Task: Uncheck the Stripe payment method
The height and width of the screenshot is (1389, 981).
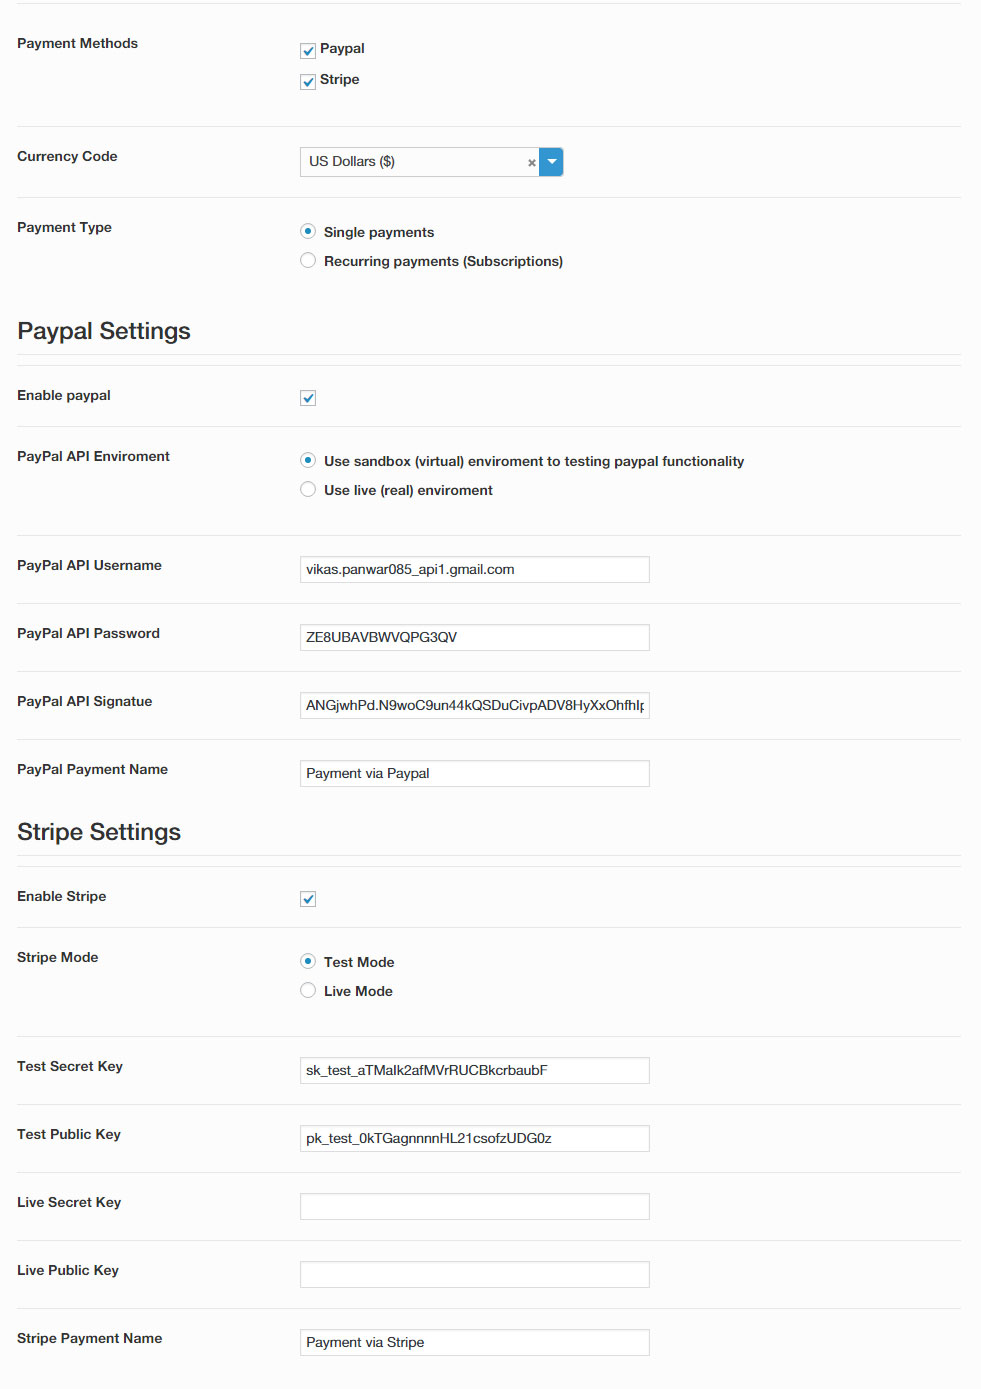Action: [308, 82]
